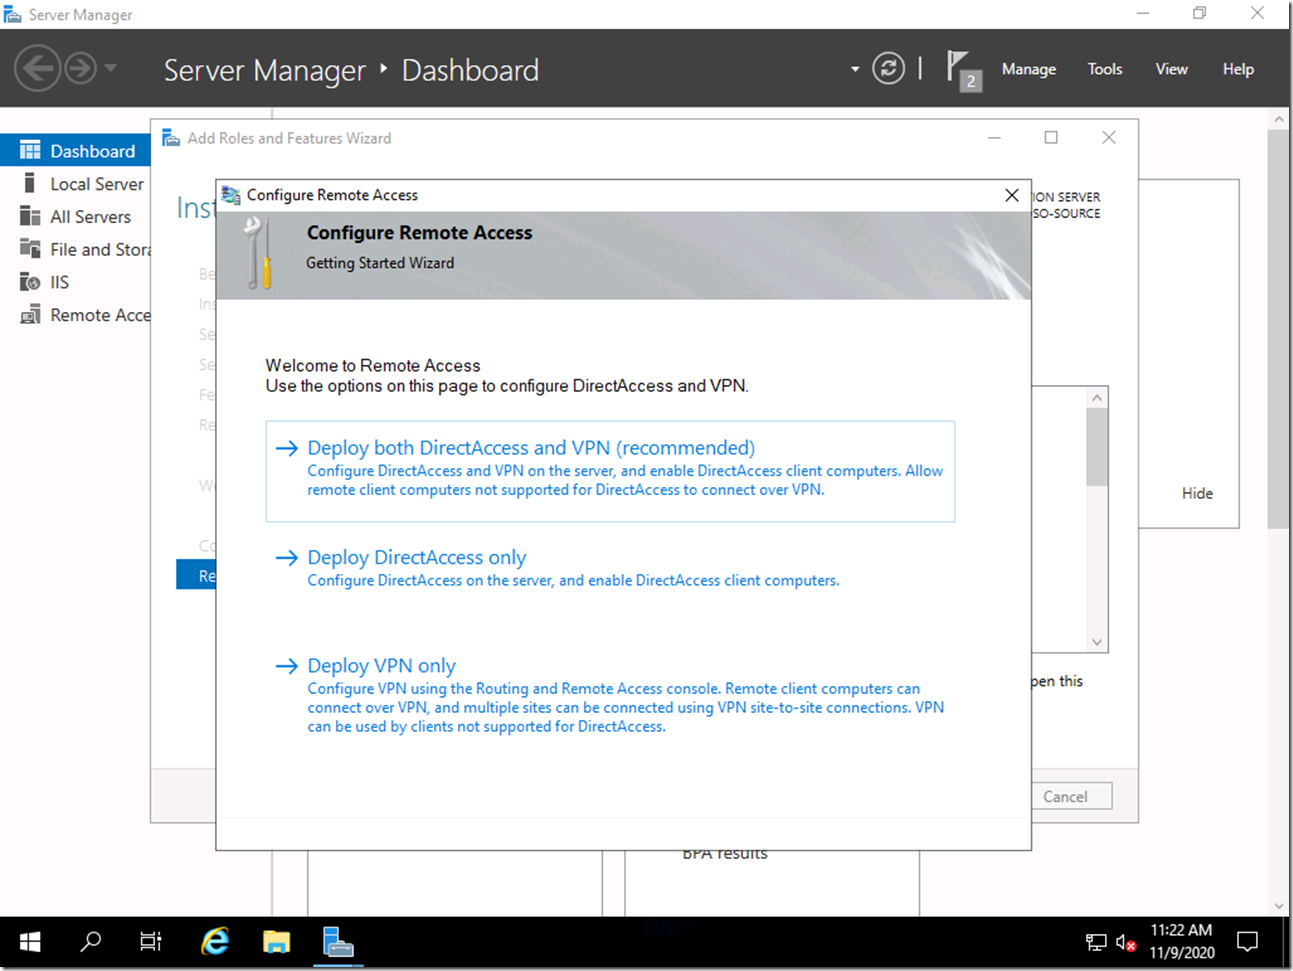Open the Task View taskbar icon
Screen dimensions: 1293x971
coord(151,942)
